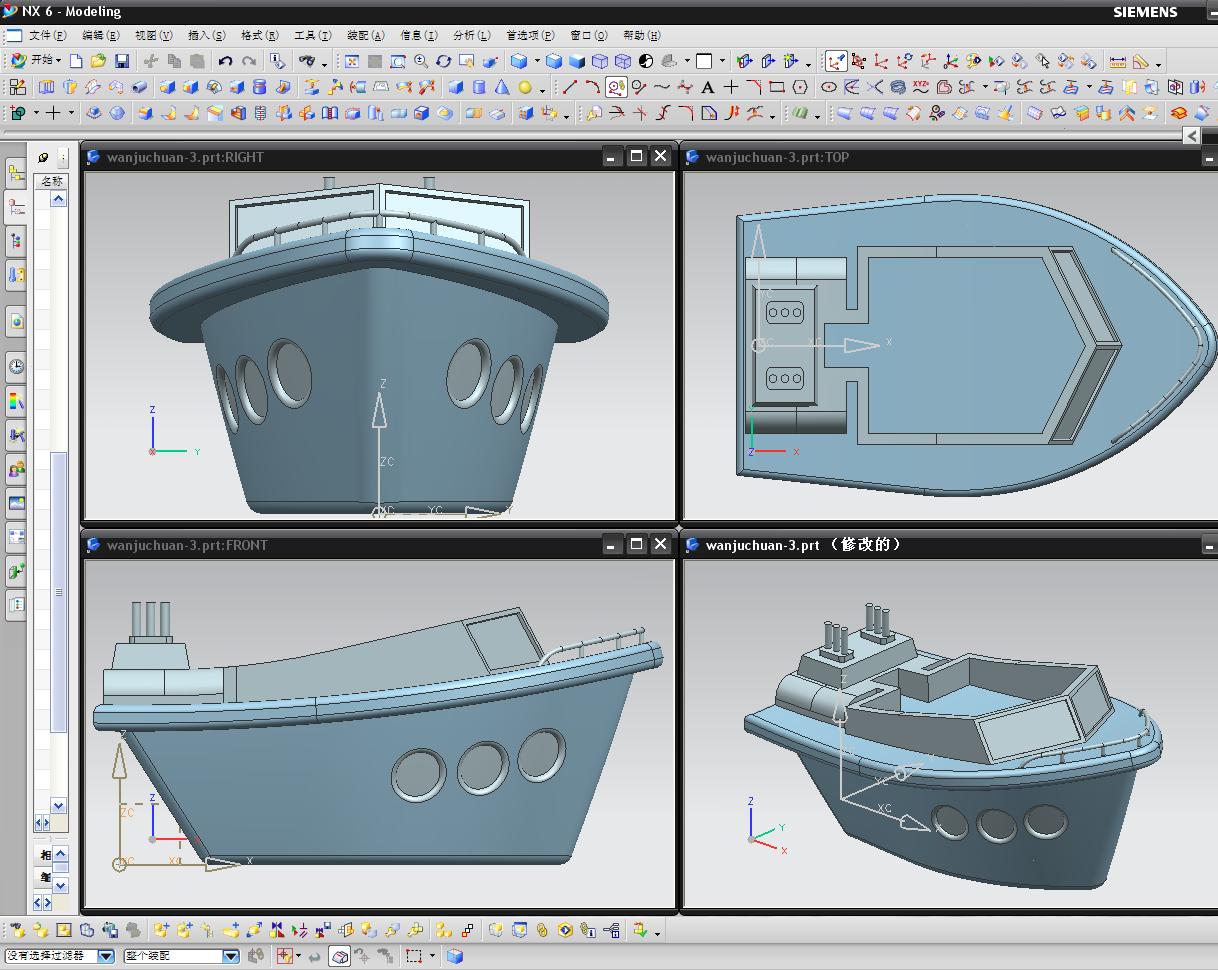Insert a Cylinder primitive
1218x970 pixels.
click(479, 87)
